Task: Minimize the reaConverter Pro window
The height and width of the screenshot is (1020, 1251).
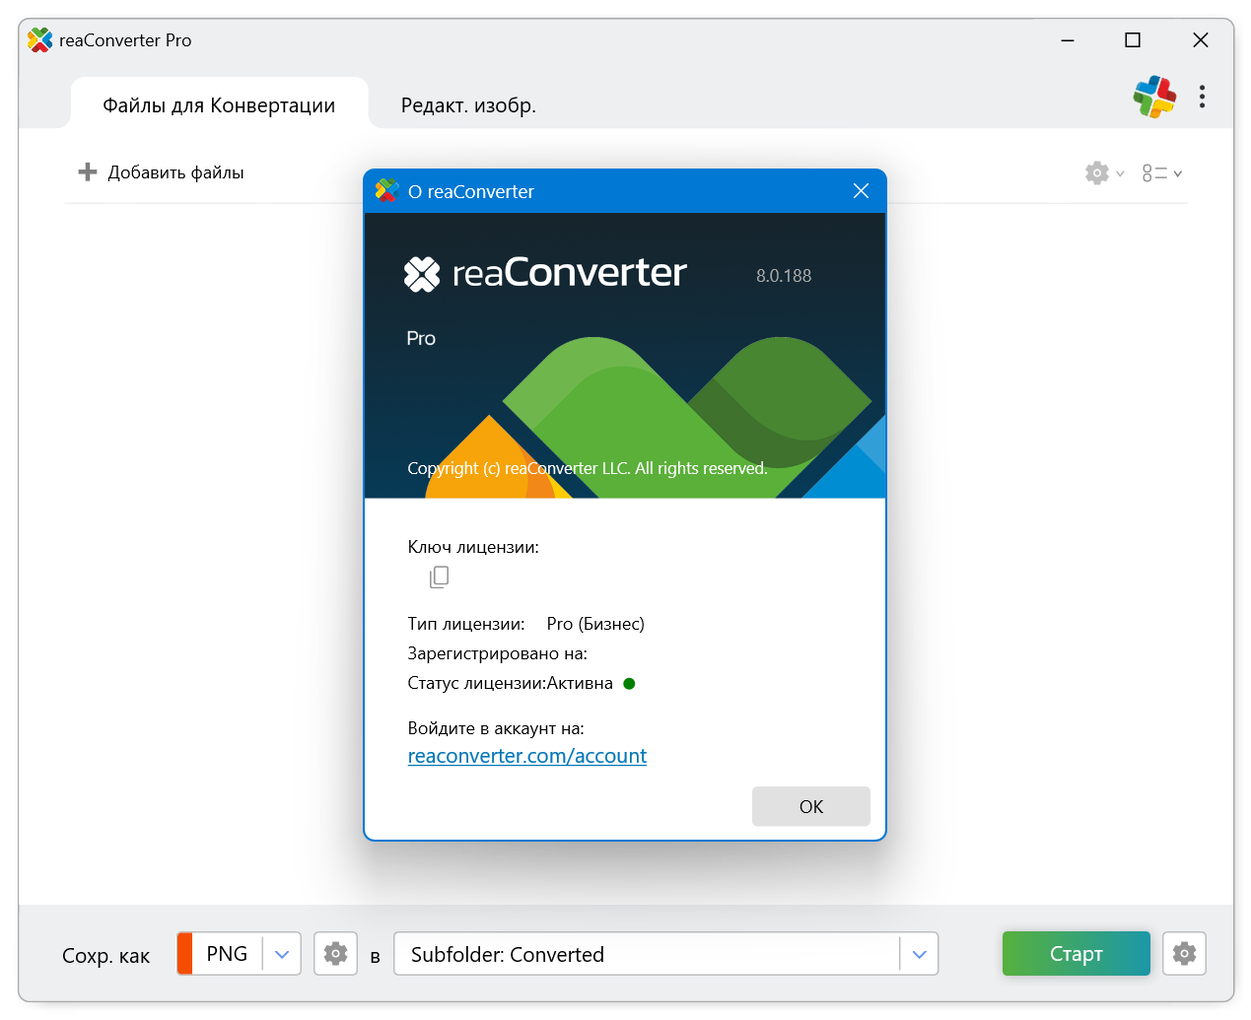Action: coord(1068,40)
